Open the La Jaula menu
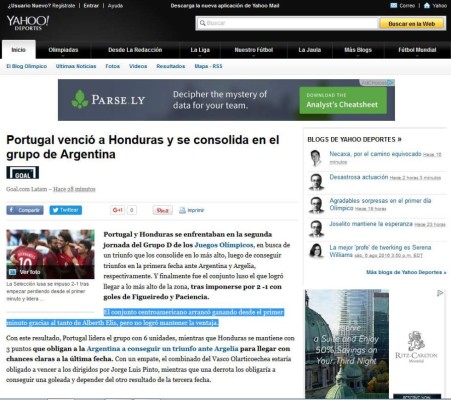The height and width of the screenshot is (400, 451). (x=309, y=50)
